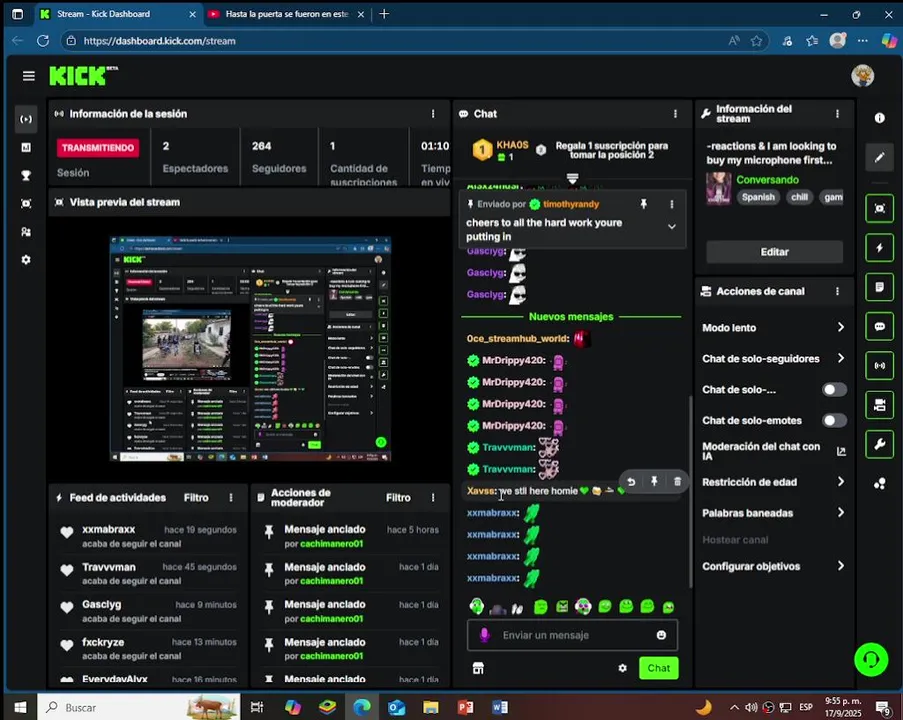This screenshot has width=903, height=720.
Task: Open the Información del stream three-dot menu
Action: pyautogui.click(x=837, y=114)
